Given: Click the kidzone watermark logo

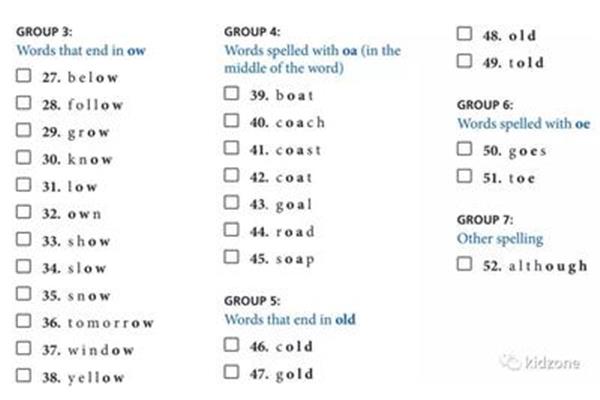Looking at the screenshot, I should 540,362.
